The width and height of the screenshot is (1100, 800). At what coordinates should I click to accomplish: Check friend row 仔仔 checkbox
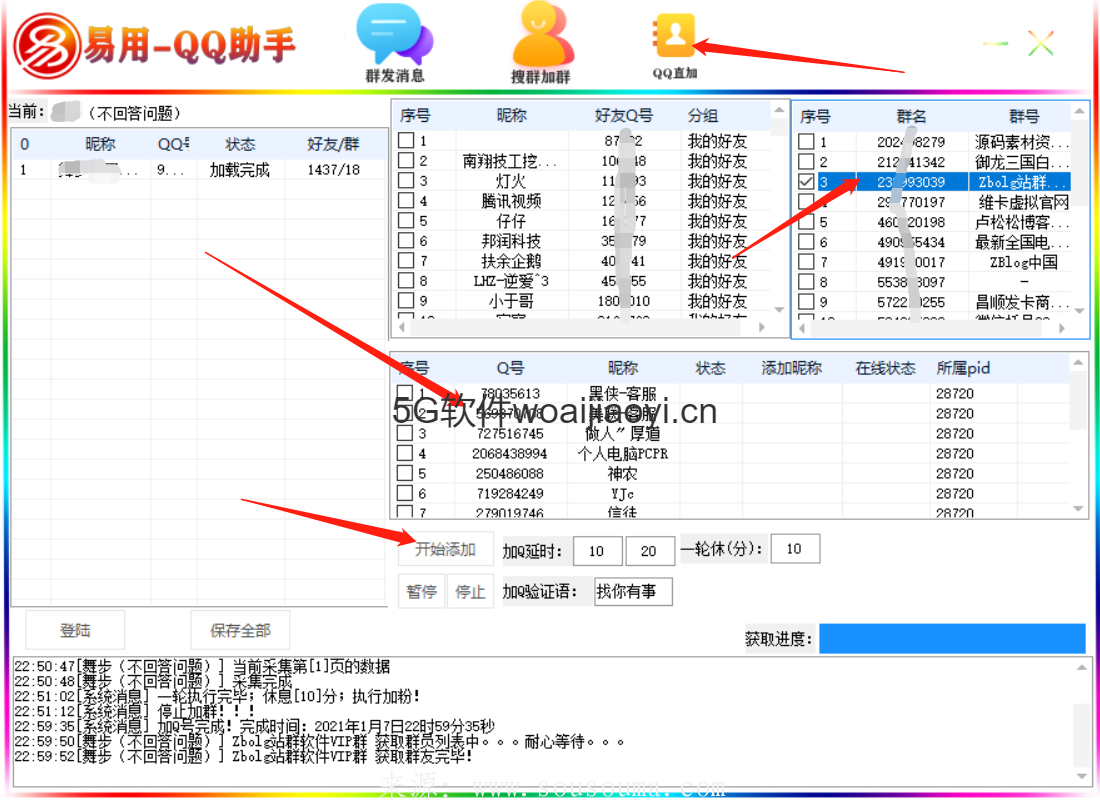click(x=405, y=220)
